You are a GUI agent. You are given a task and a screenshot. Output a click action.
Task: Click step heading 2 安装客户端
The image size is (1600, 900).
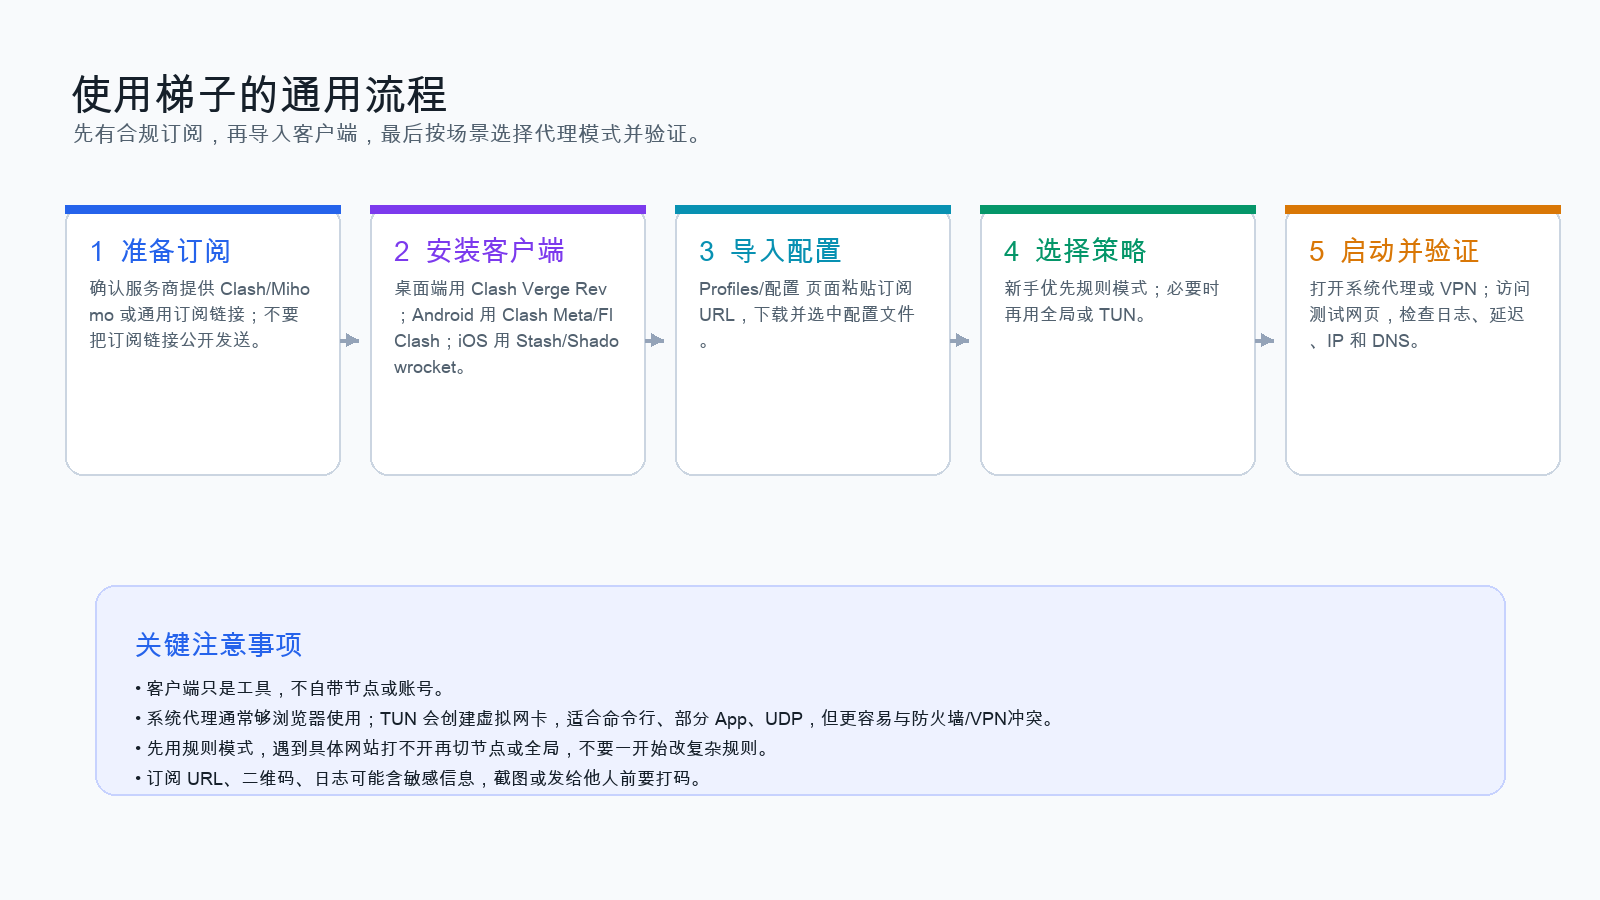point(479,251)
